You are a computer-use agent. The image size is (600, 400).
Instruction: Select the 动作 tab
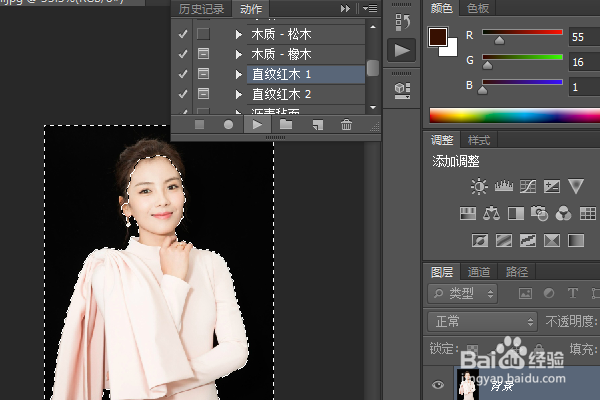[x=251, y=9]
